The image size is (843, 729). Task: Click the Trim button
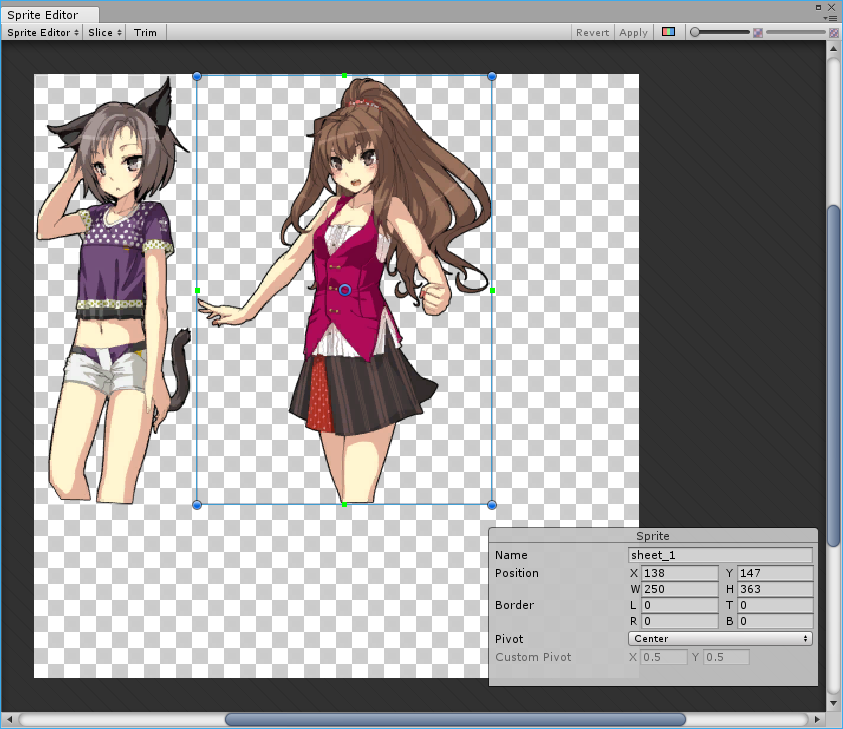[145, 32]
